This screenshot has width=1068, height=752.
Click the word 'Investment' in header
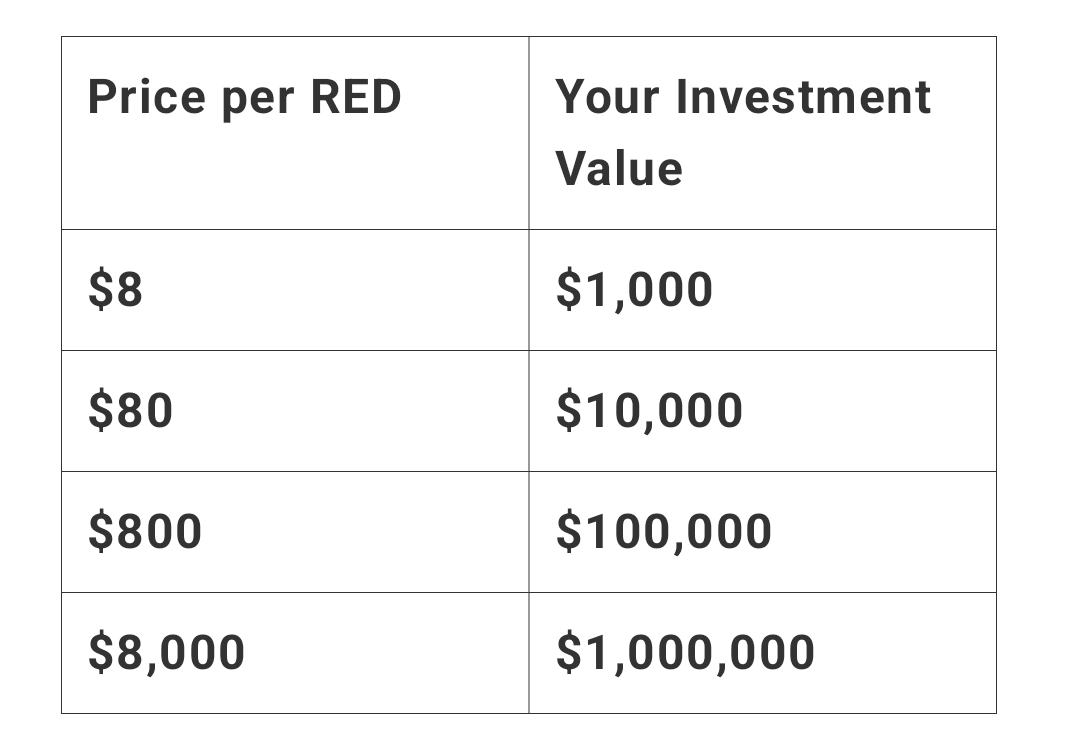(x=804, y=97)
